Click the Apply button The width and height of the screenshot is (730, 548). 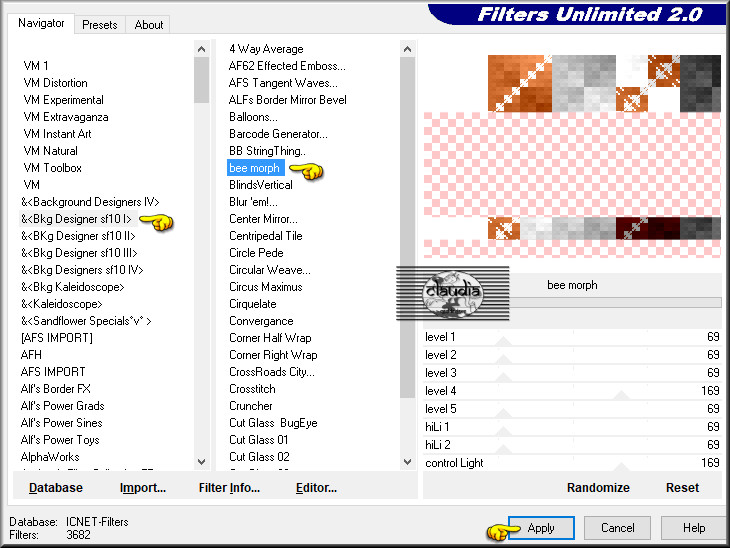[541, 528]
